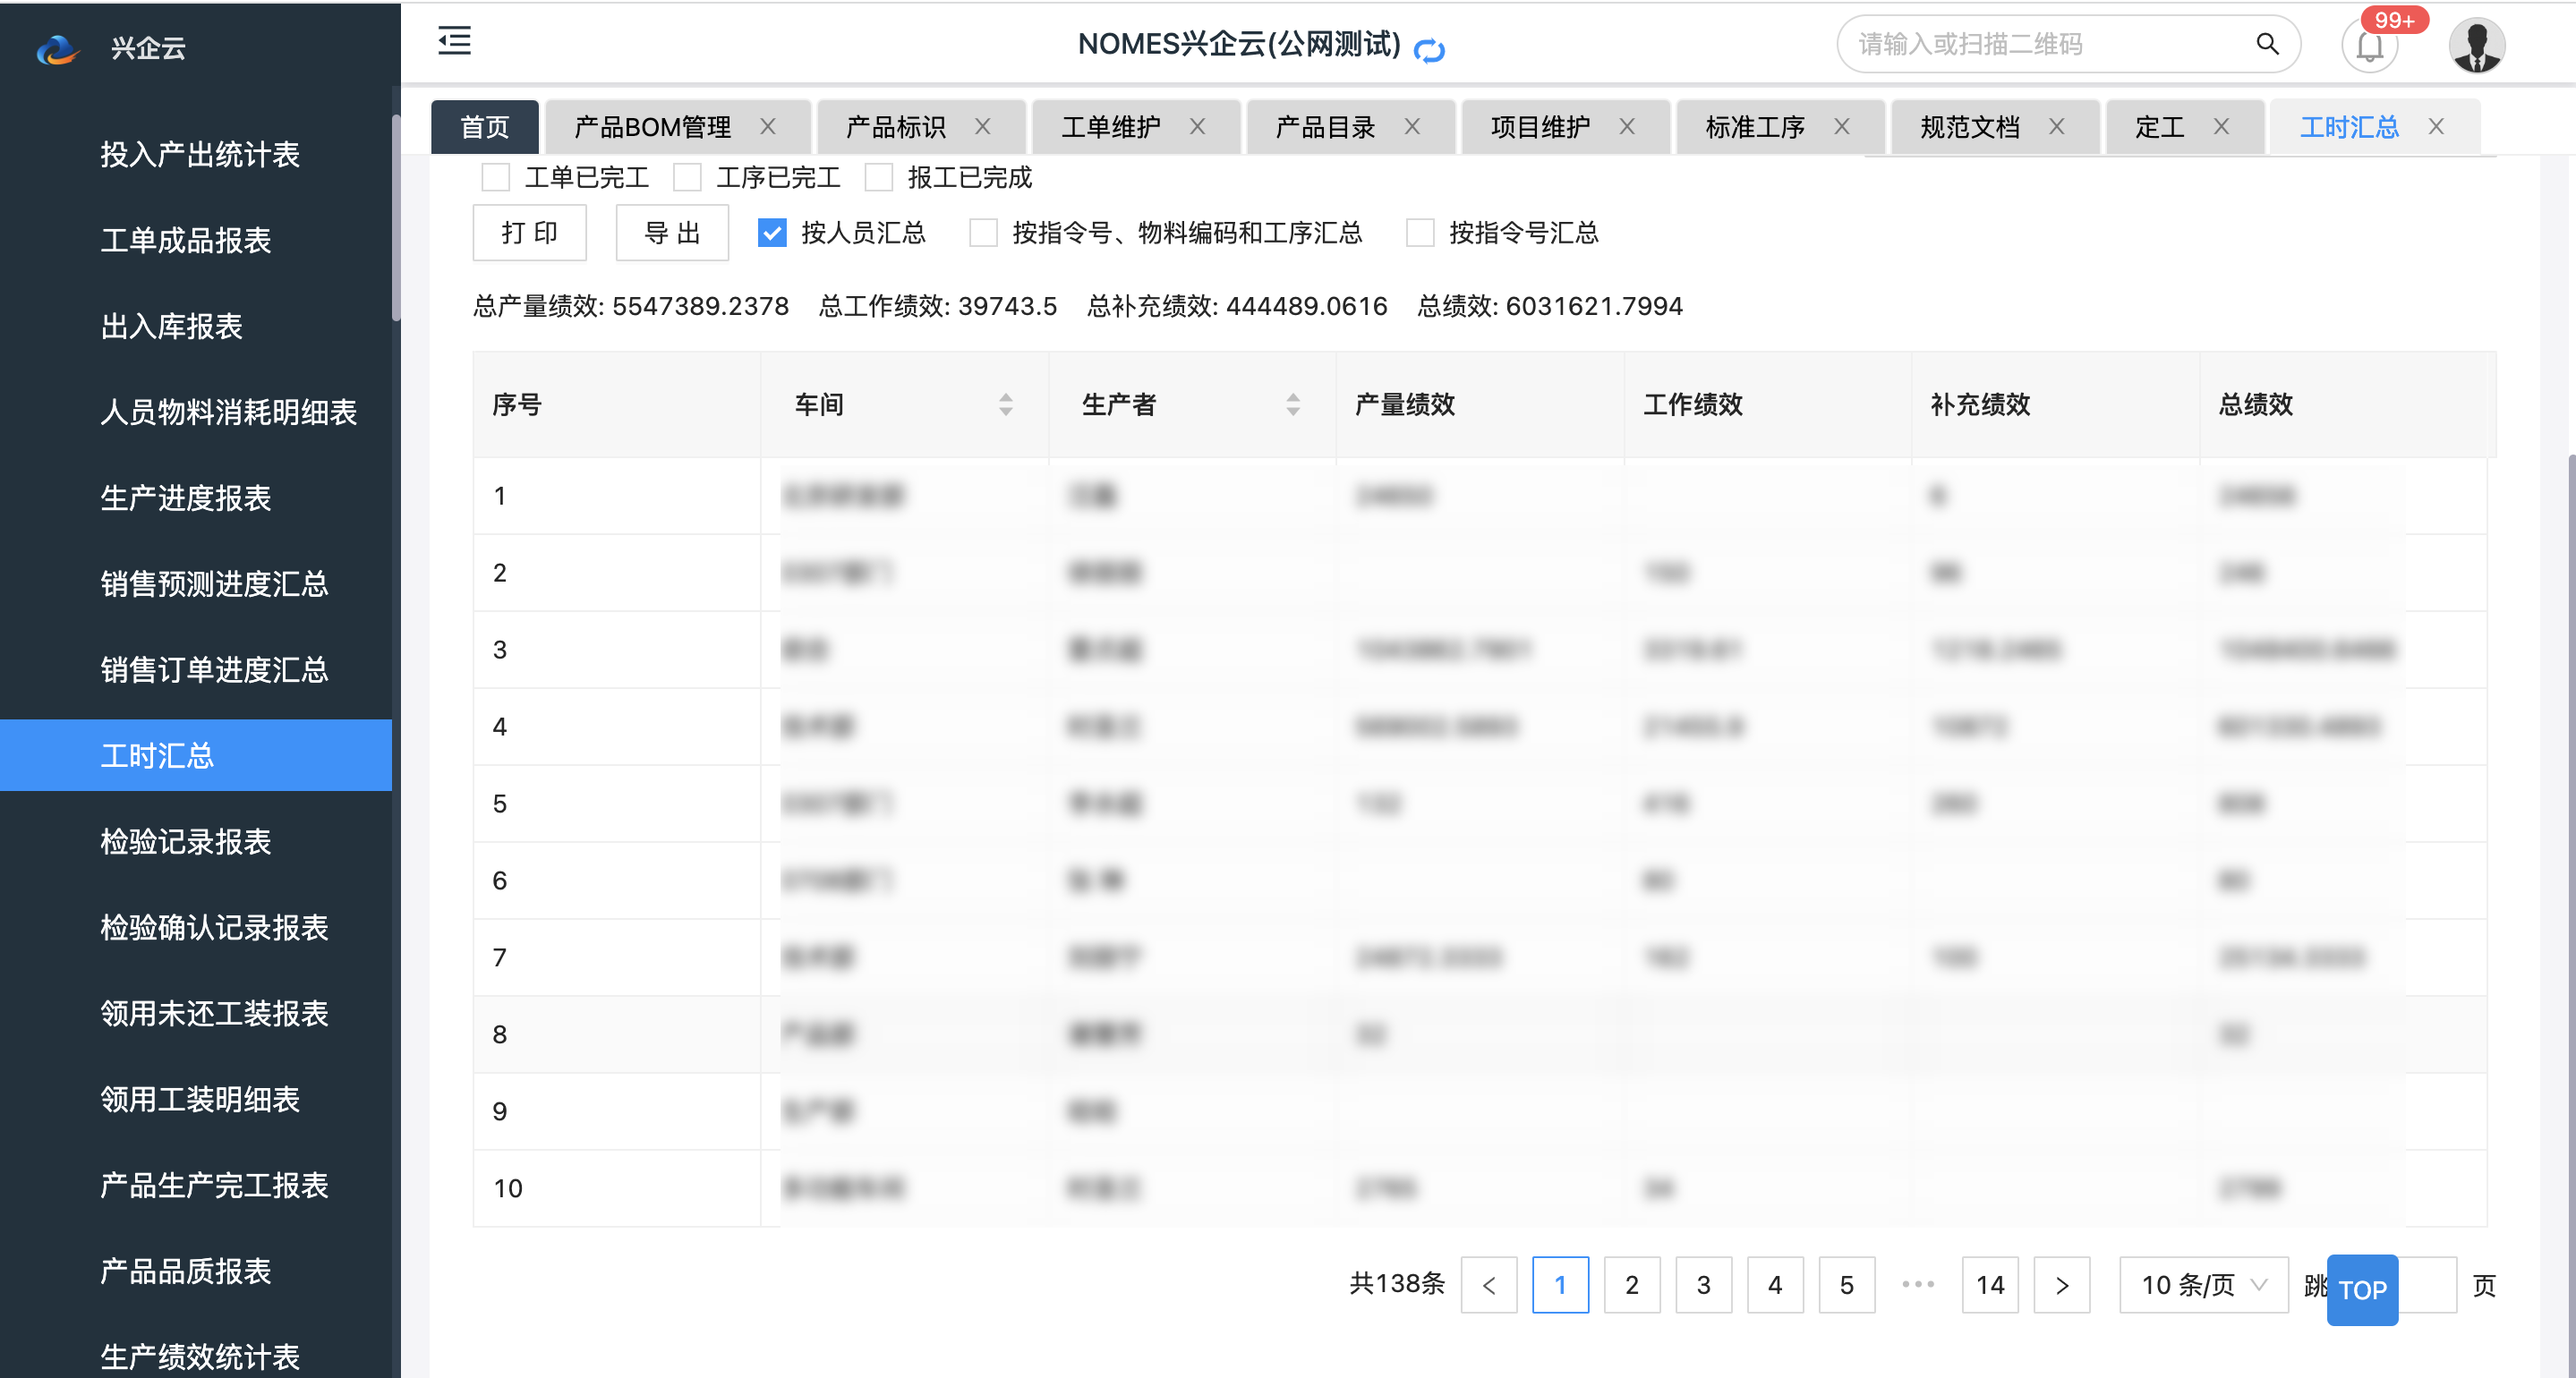The image size is (2576, 1378).
Task: Sort by 生产者 column arrows
Action: click(1292, 404)
